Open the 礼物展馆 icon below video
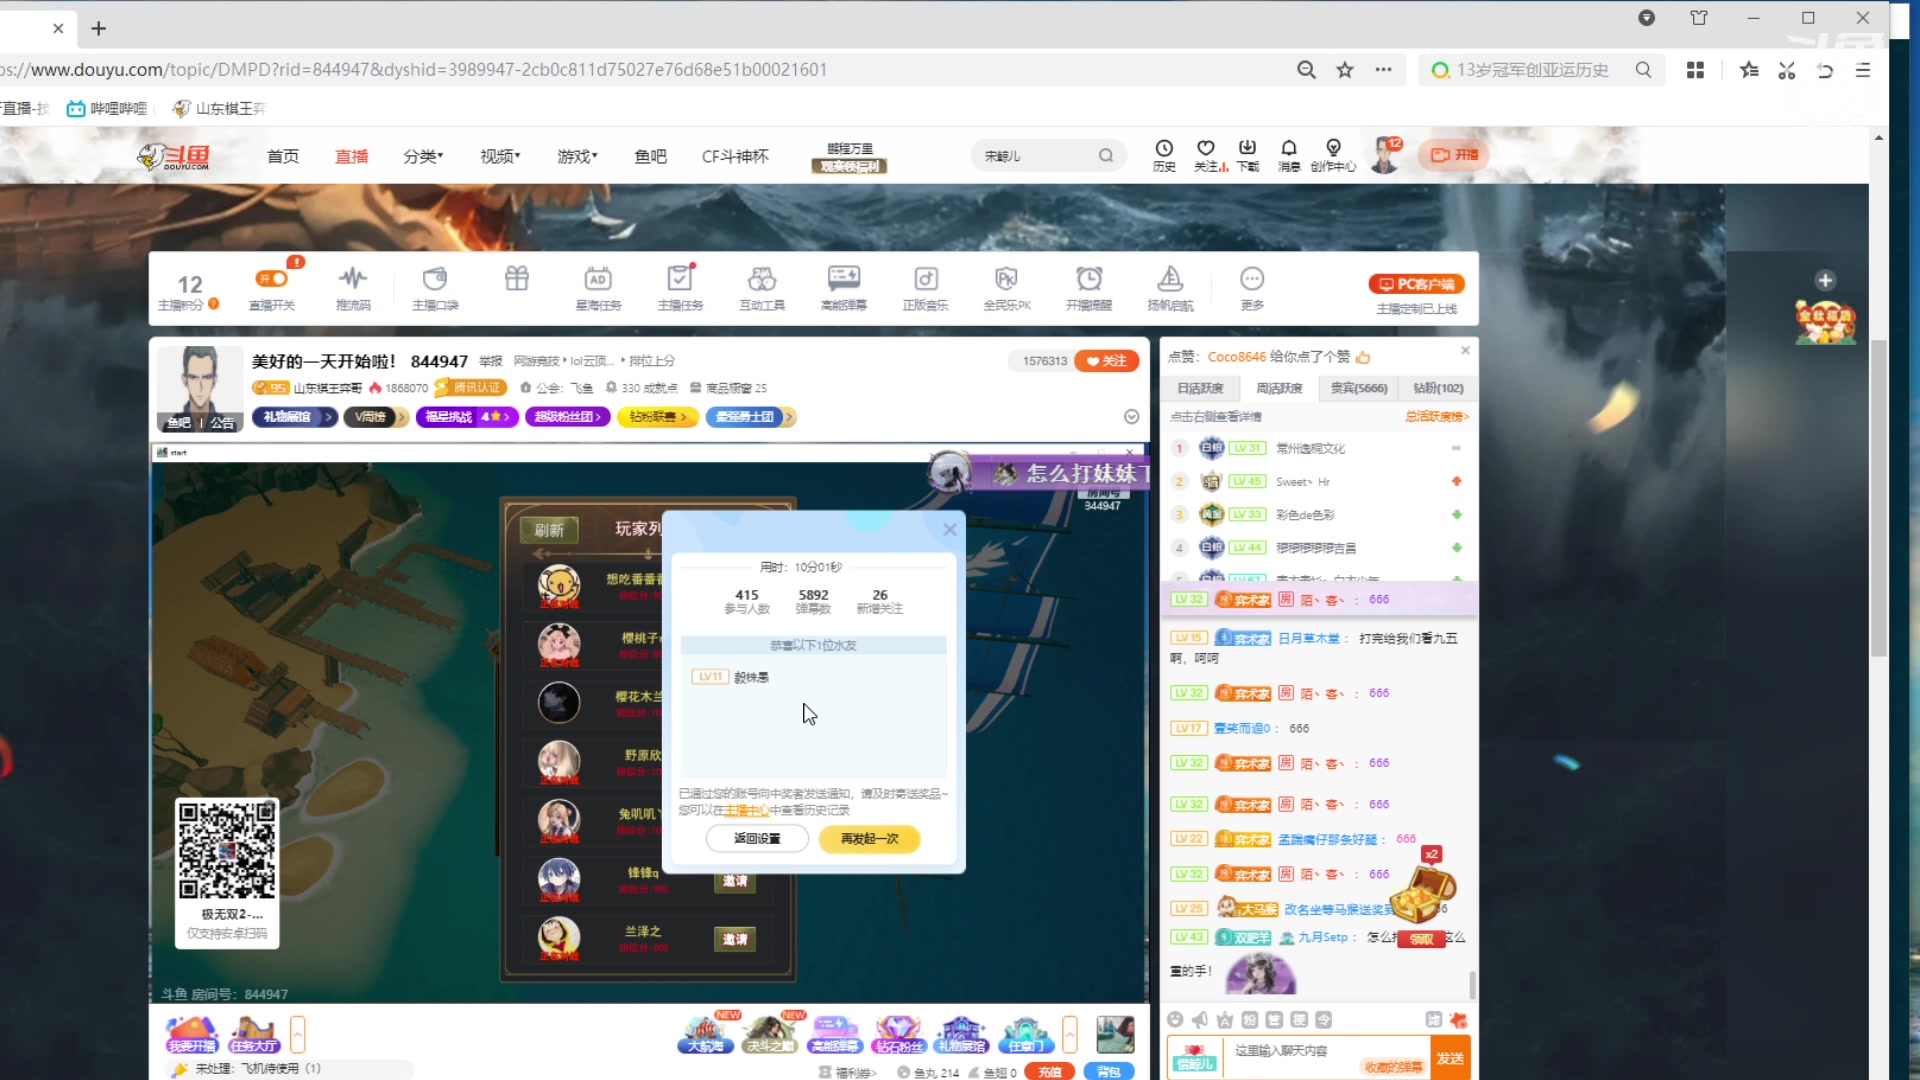Image resolution: width=1920 pixels, height=1080 pixels. pyautogui.click(x=962, y=1034)
